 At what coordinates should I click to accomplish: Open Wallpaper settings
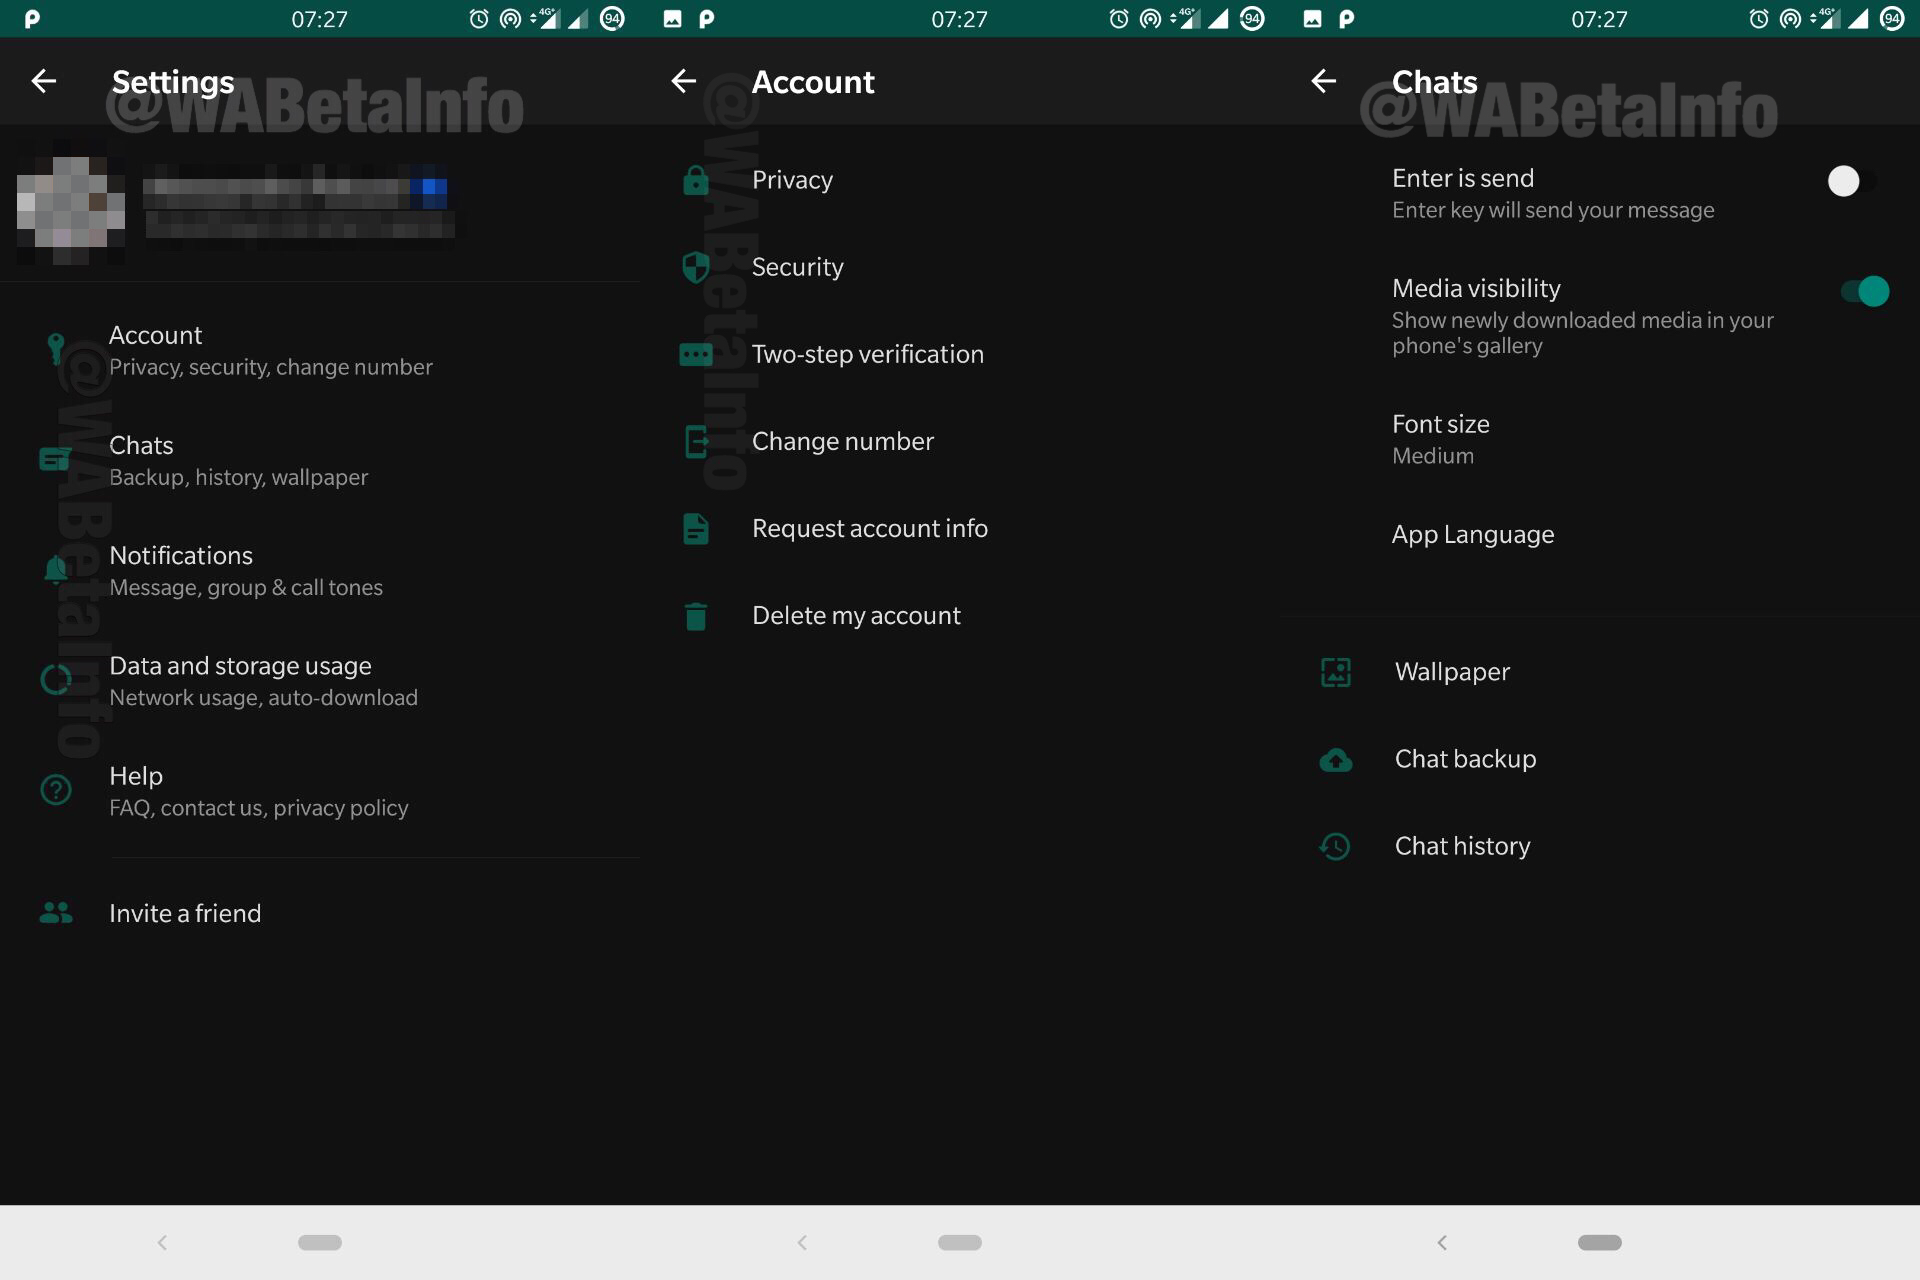pos(1451,670)
